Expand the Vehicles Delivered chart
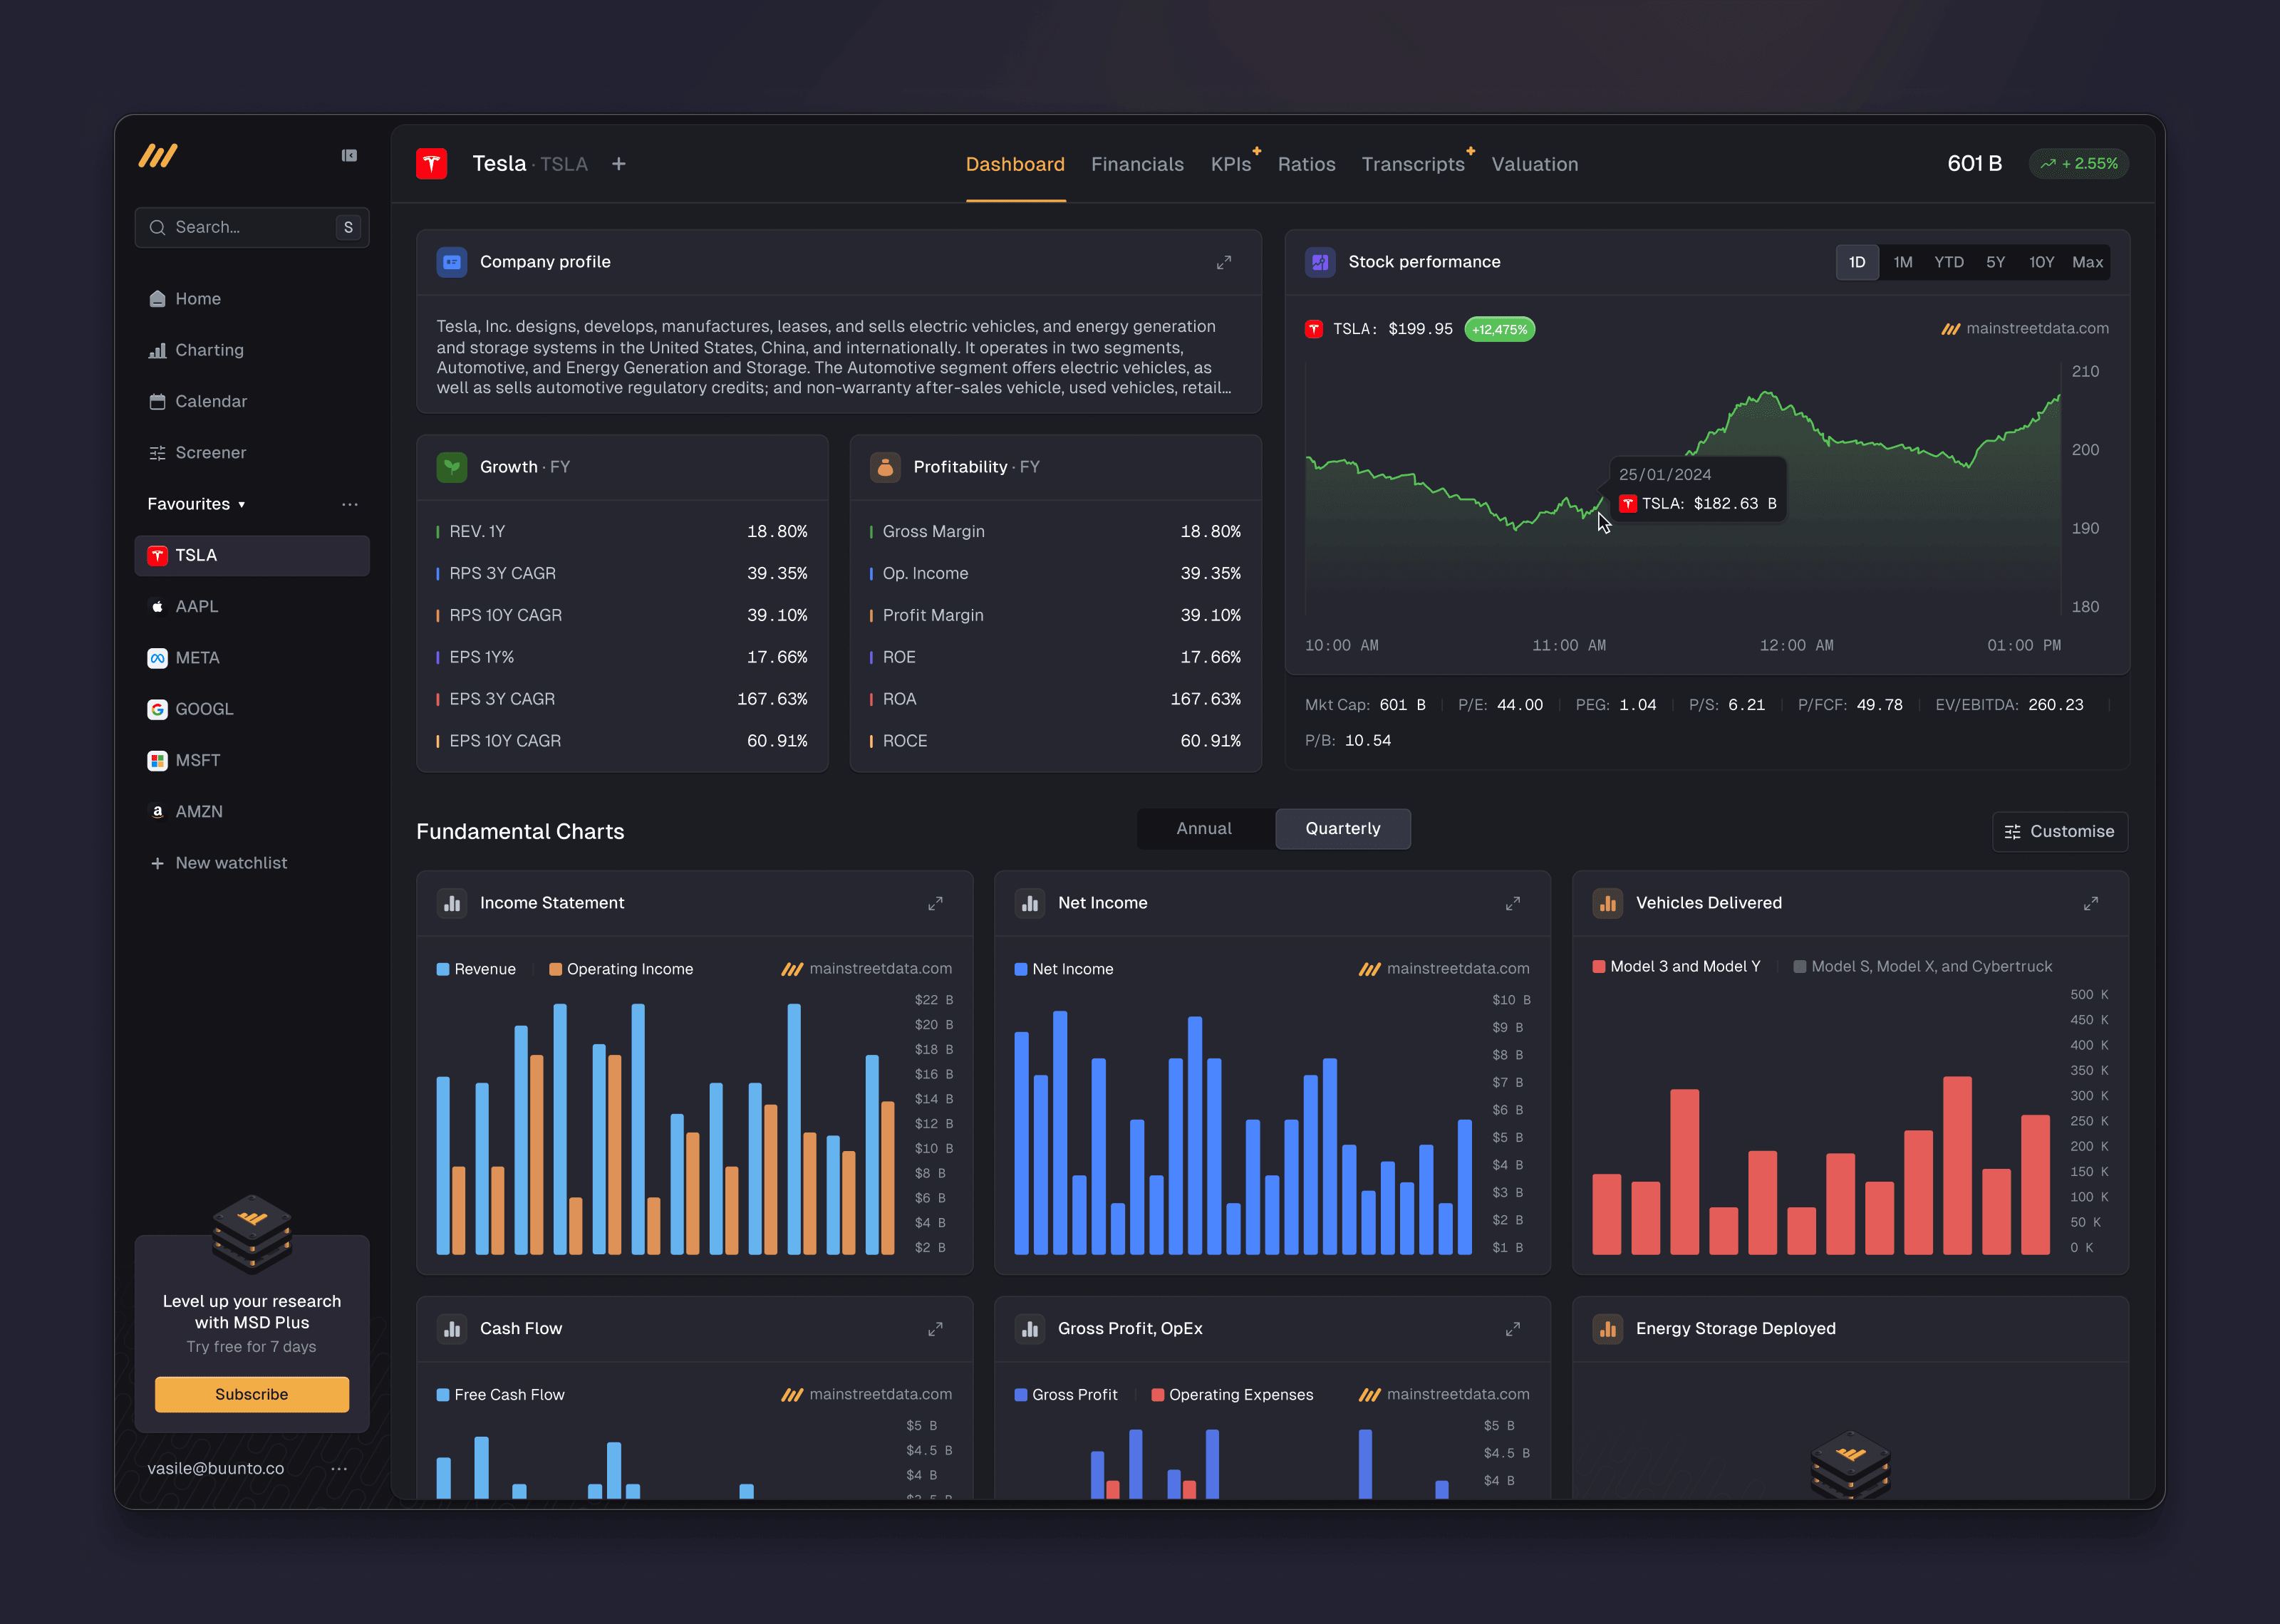 2090,903
